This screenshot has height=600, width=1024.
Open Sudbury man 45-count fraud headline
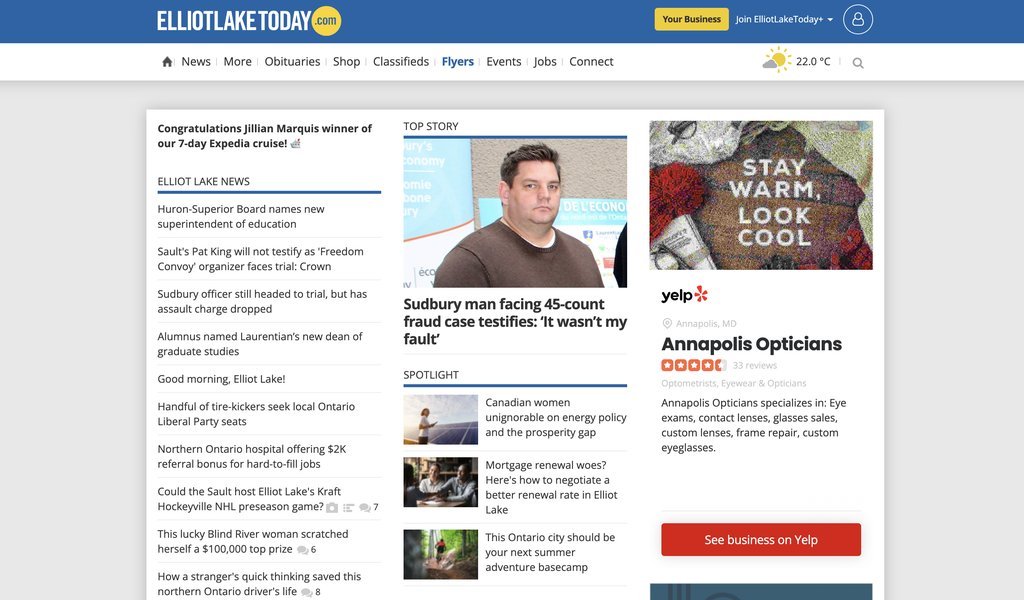tap(515, 322)
